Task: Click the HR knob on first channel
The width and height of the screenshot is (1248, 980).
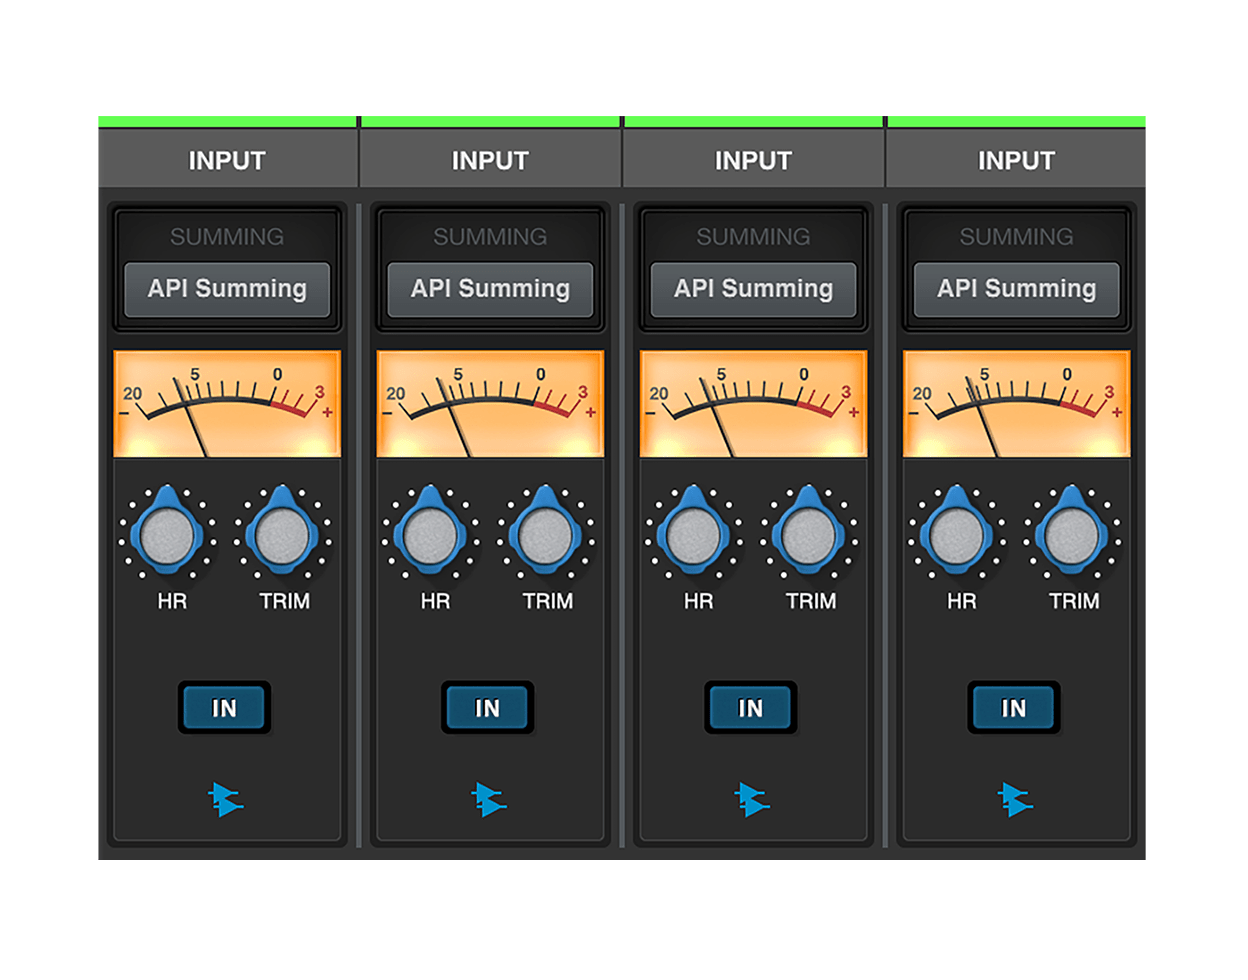Action: point(167,534)
